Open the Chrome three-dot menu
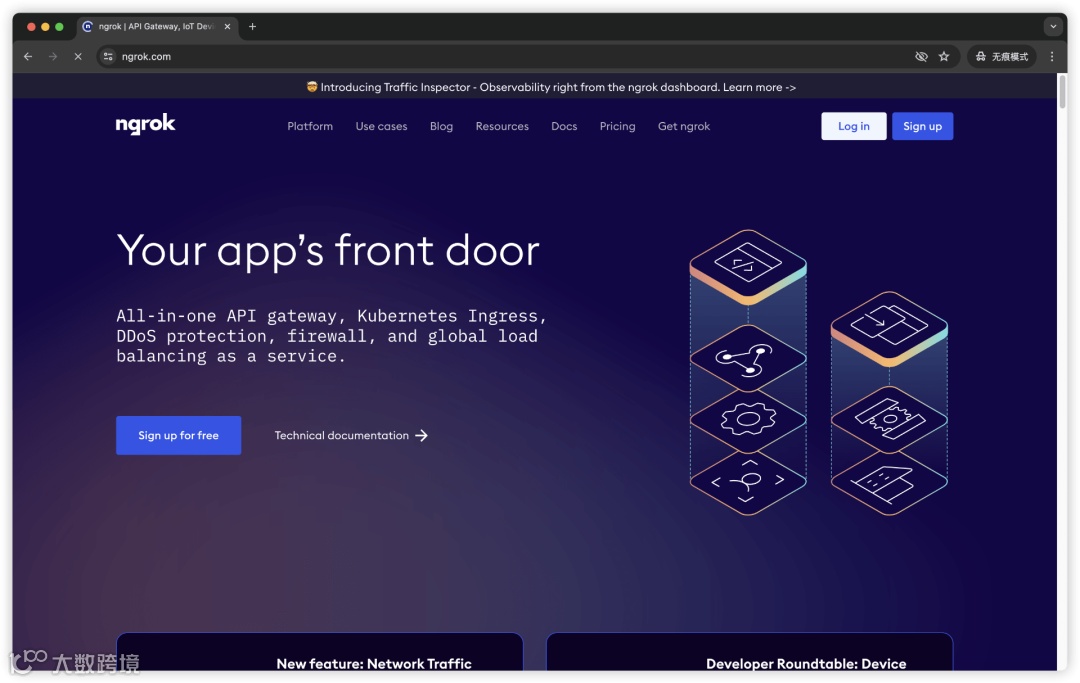The height and width of the screenshot is (683, 1080). (1052, 56)
